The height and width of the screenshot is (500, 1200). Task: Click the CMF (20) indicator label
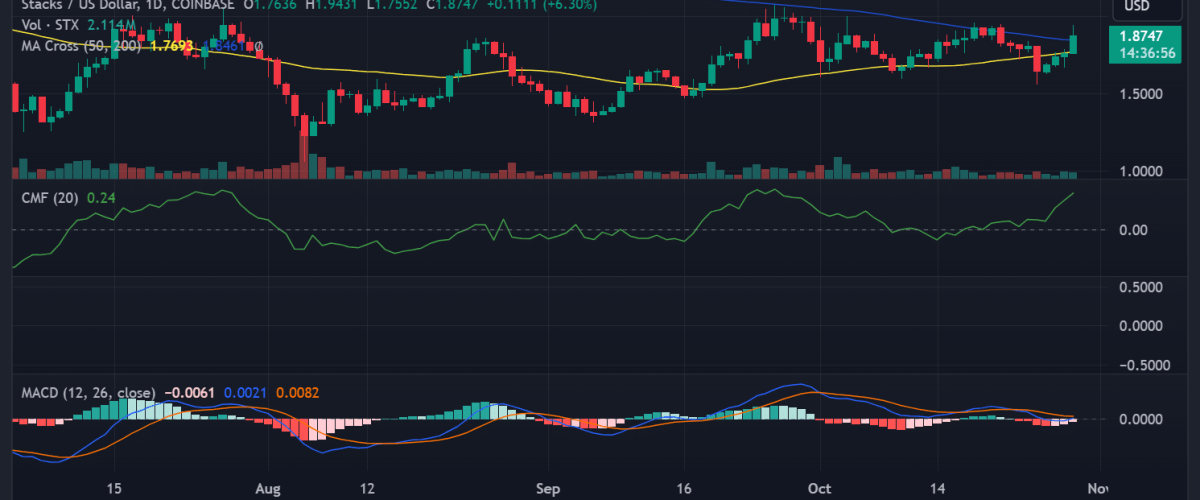coord(49,198)
